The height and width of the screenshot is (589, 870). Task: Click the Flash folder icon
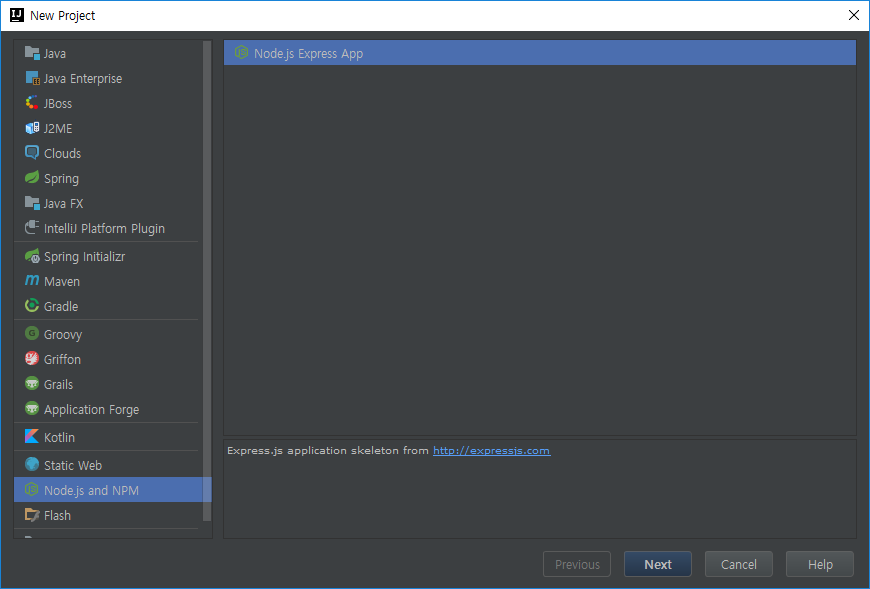pyautogui.click(x=32, y=515)
